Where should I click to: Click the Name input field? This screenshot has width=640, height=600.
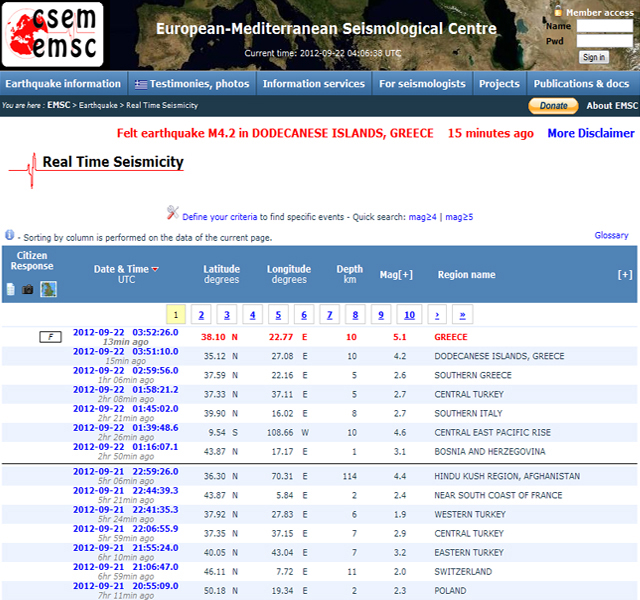point(604,26)
